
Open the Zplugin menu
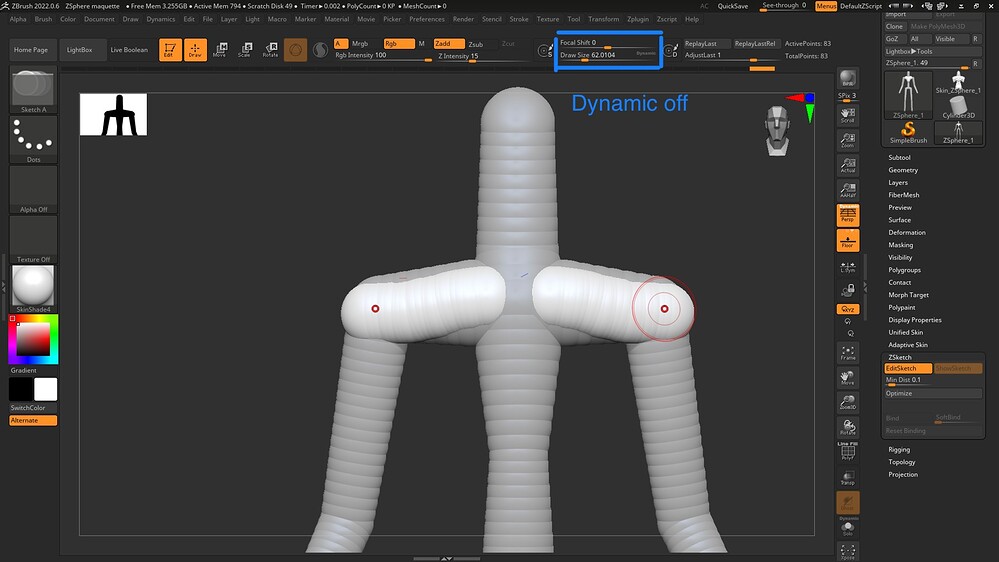point(638,19)
